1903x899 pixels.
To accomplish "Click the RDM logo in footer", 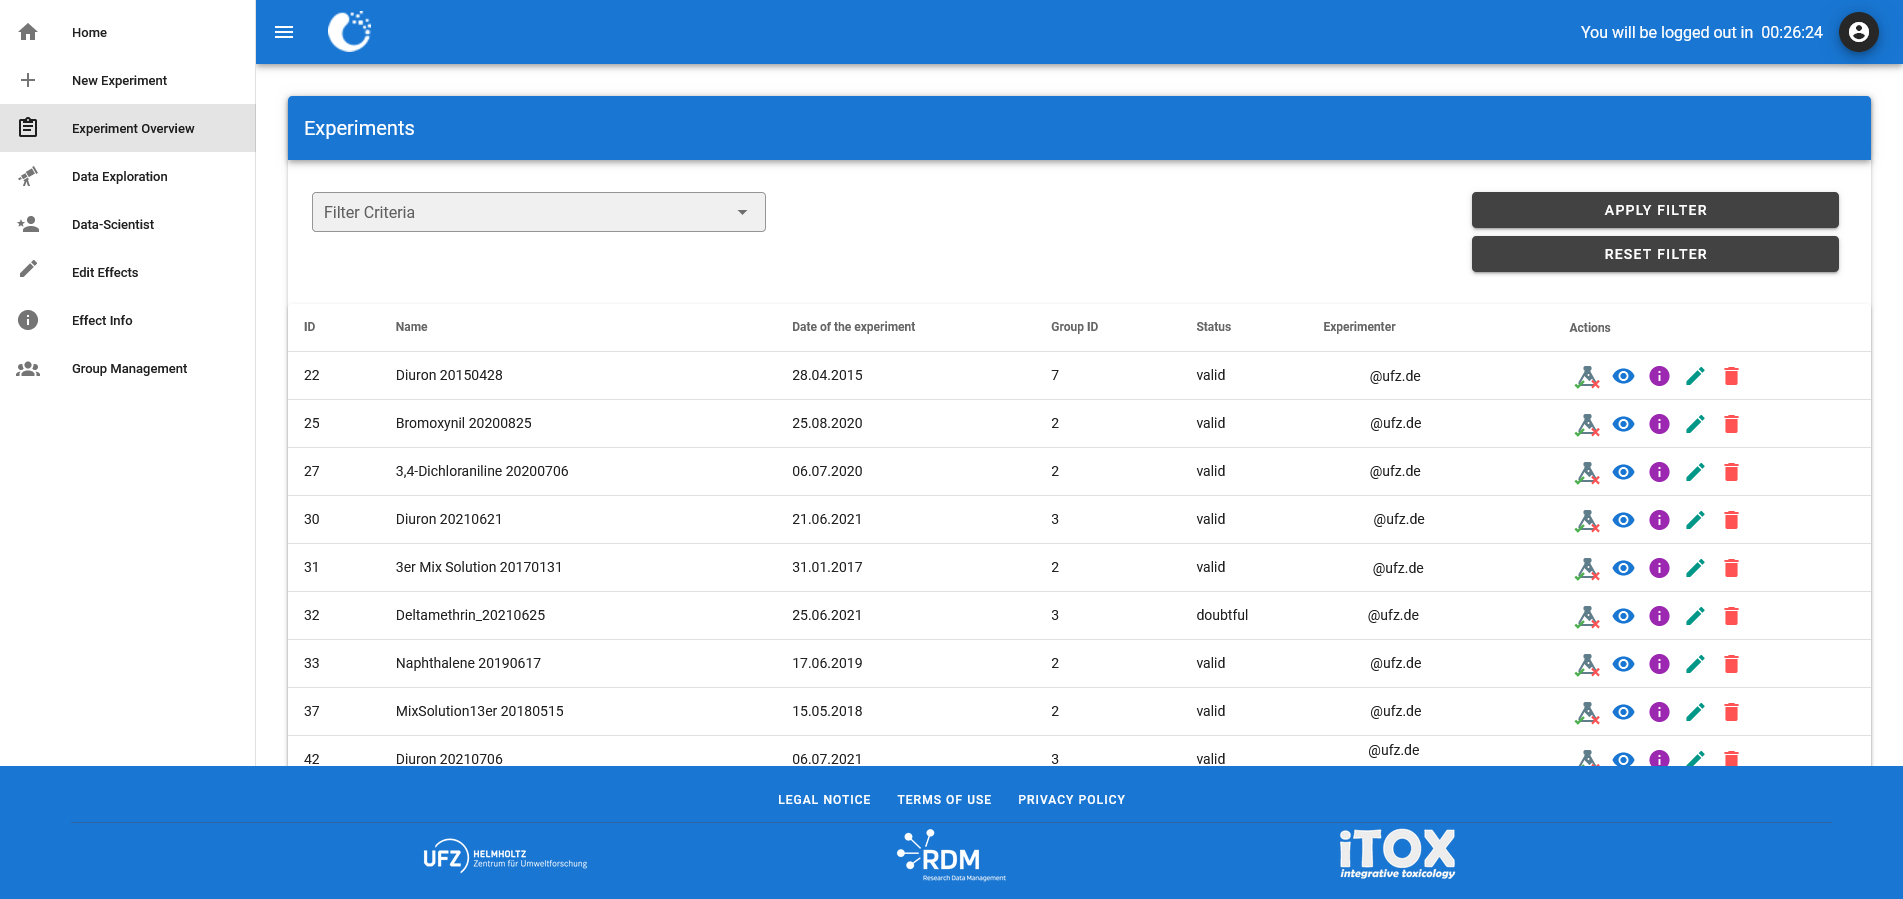I will [x=950, y=856].
